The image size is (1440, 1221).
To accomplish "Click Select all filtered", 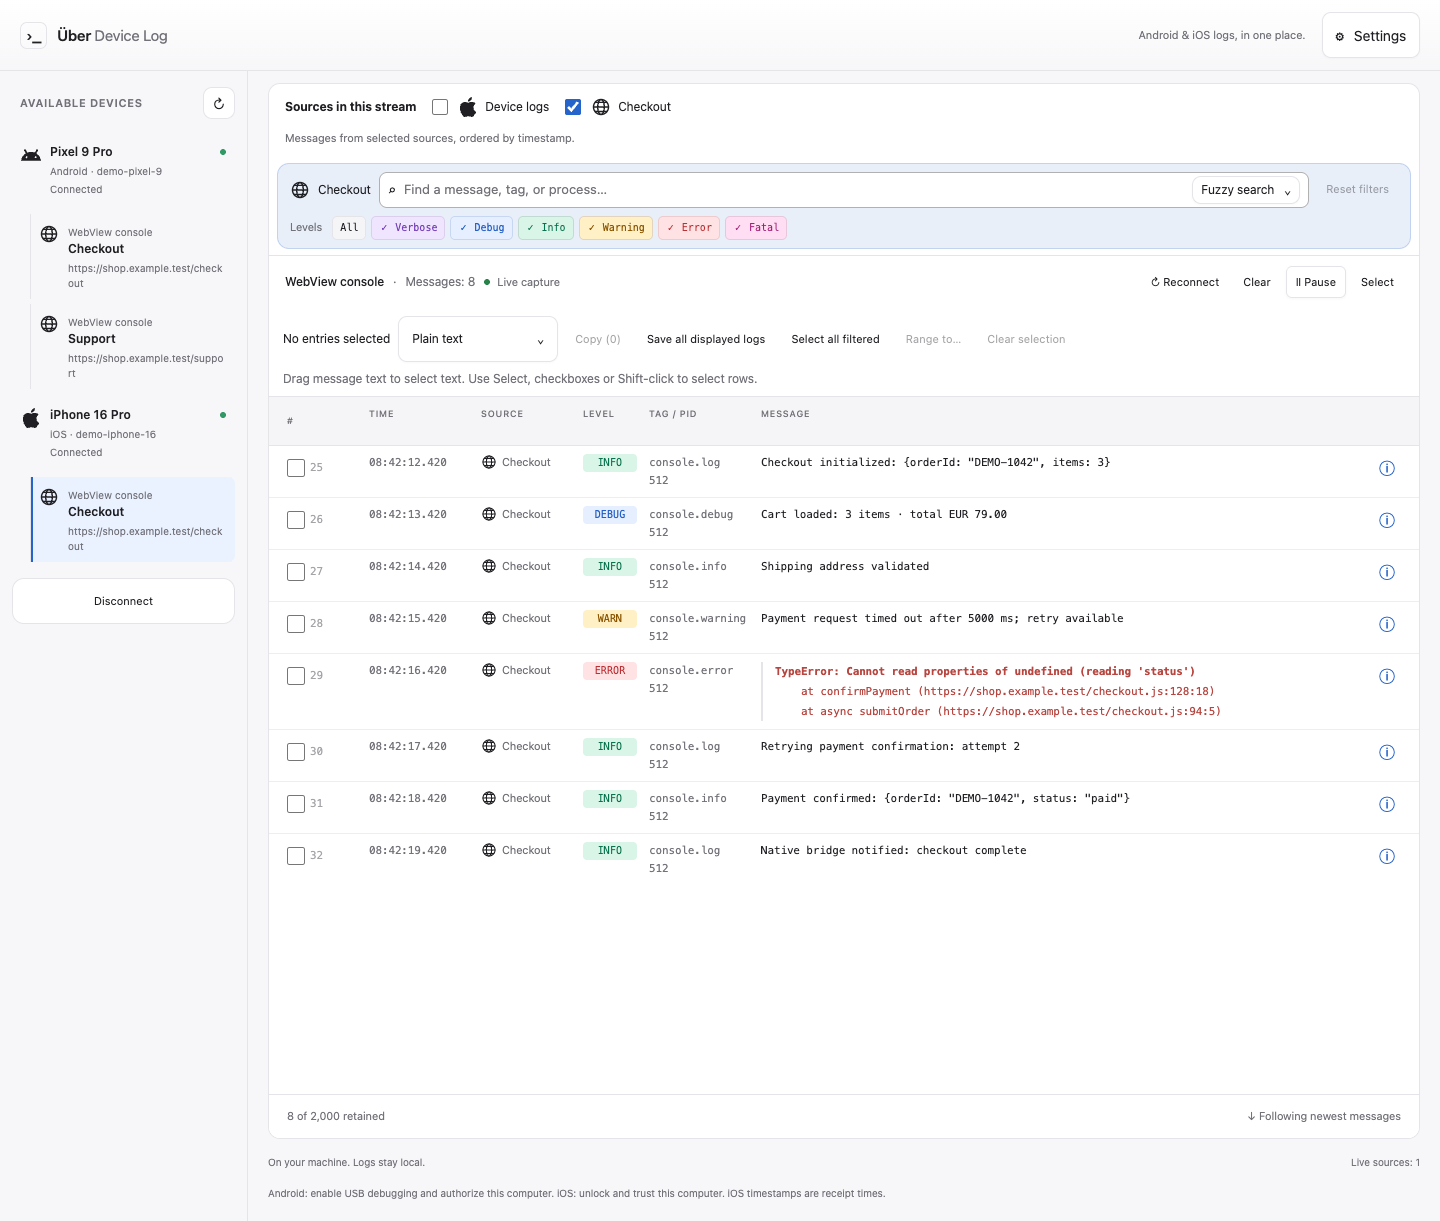I will (835, 339).
